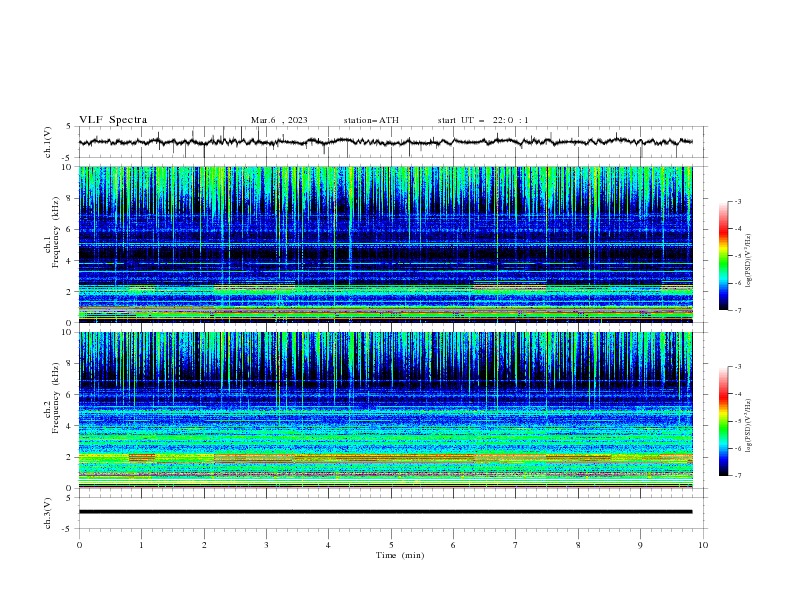792x612 pixels.
Task: Click the "station=ATH" label
Action: (371, 120)
